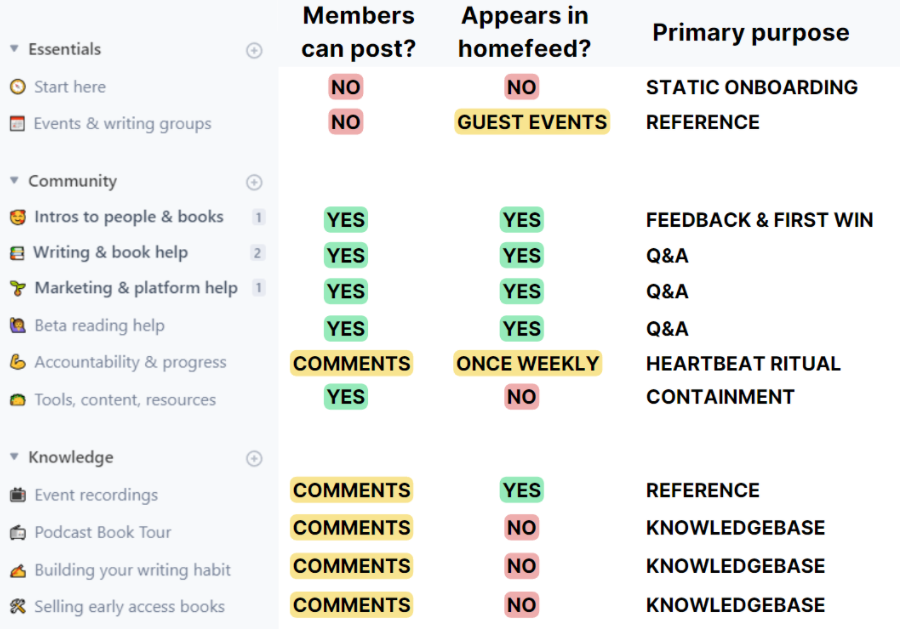Click the Event recordings camera icon

pyautogui.click(x=17, y=495)
